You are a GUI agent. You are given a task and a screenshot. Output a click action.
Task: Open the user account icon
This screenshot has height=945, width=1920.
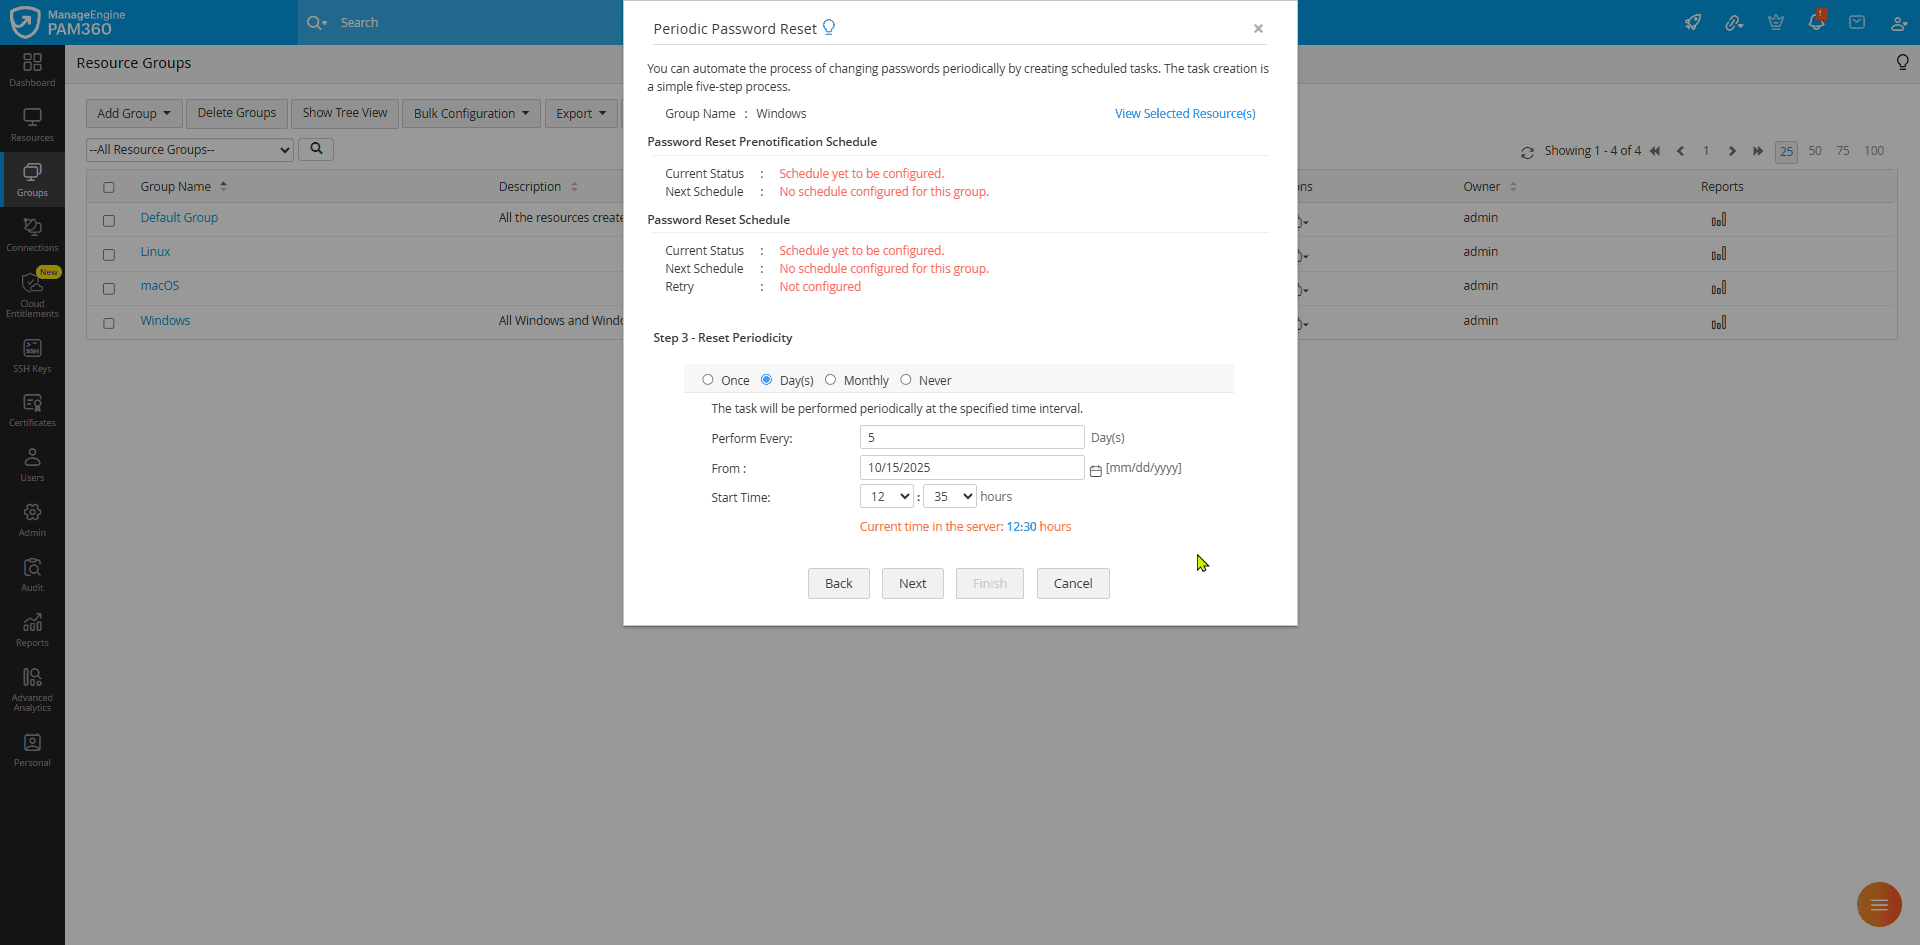pyautogui.click(x=1899, y=22)
